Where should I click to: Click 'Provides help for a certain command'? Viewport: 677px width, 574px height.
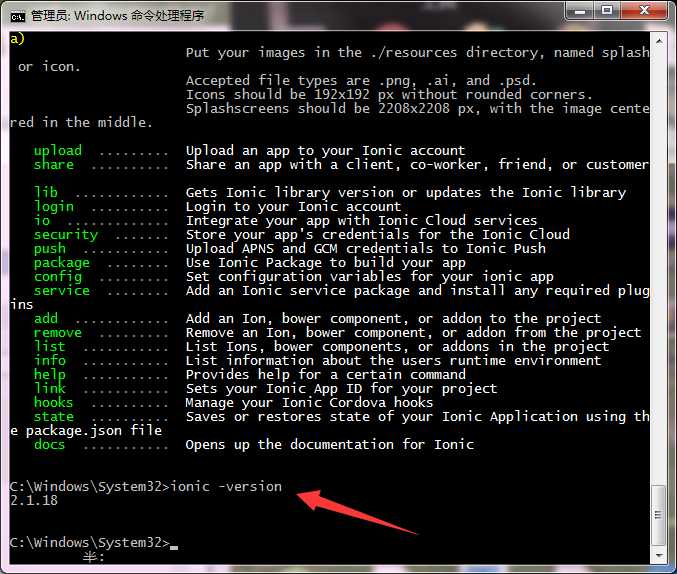tap(326, 374)
